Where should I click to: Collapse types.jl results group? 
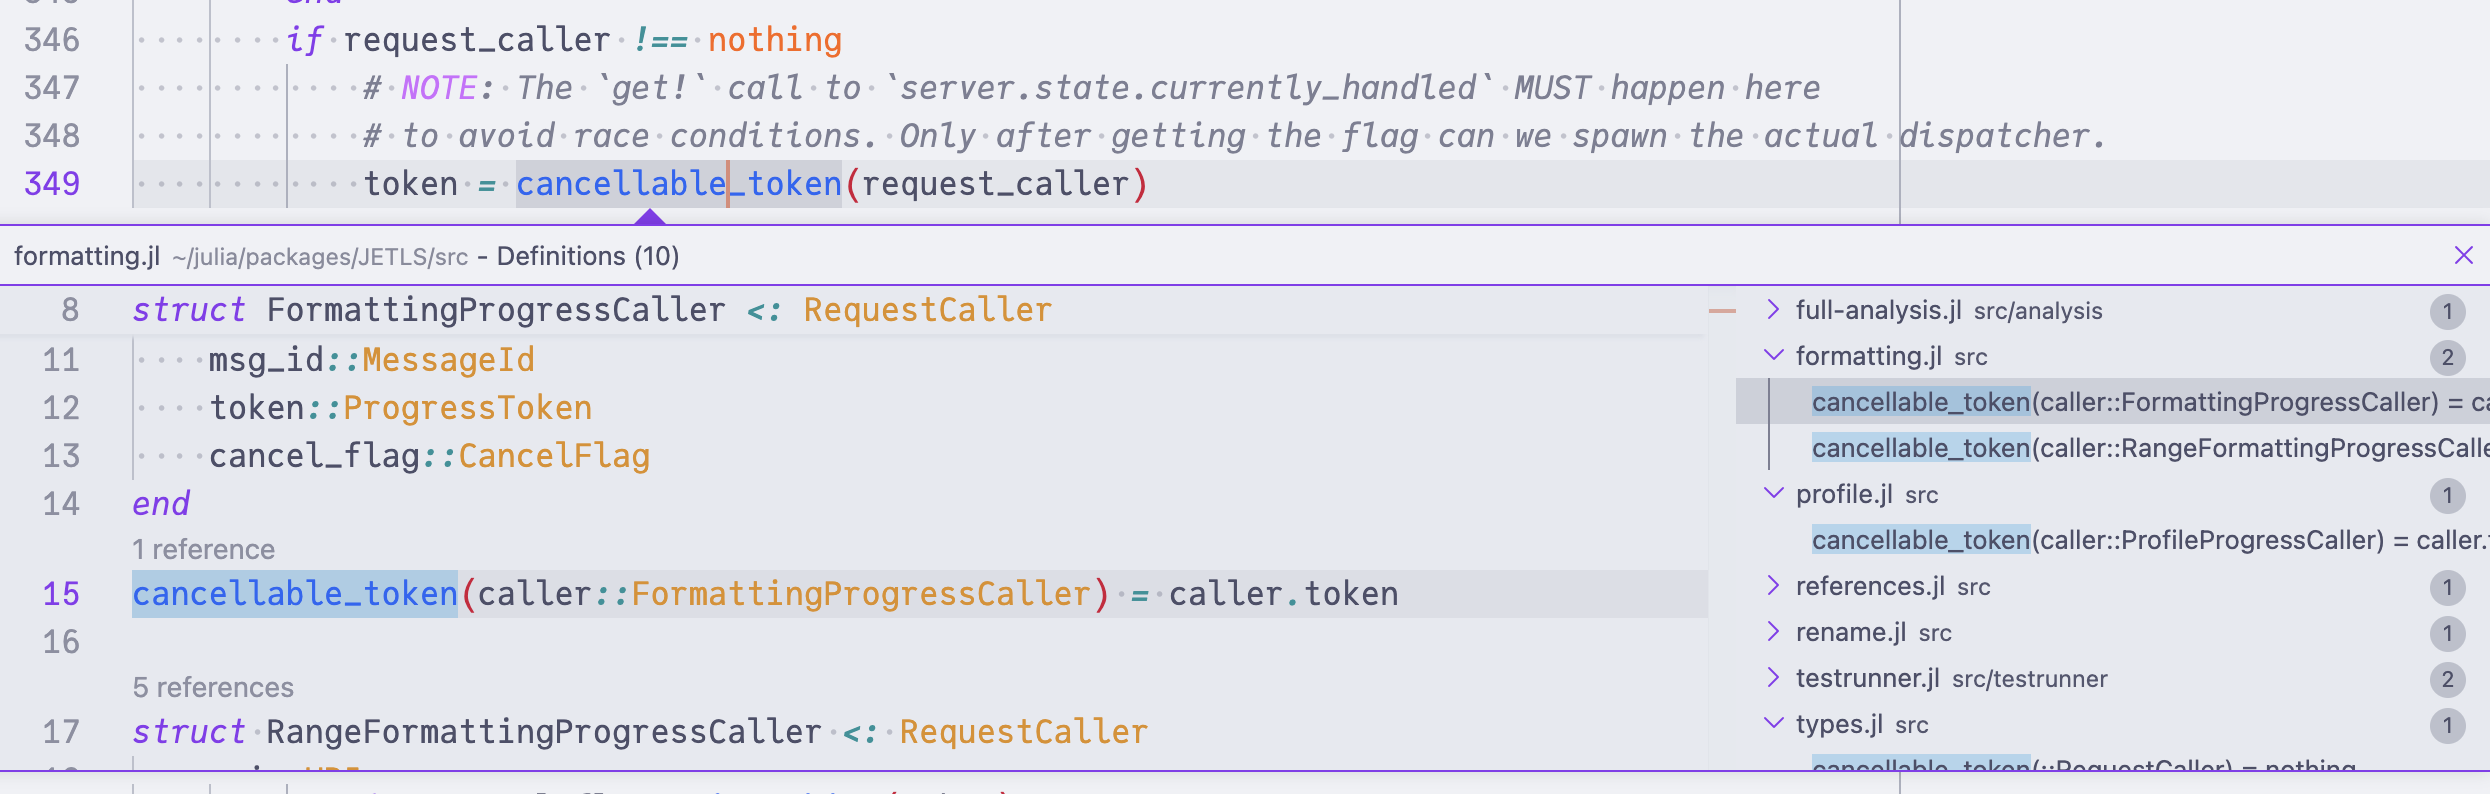[1773, 724]
